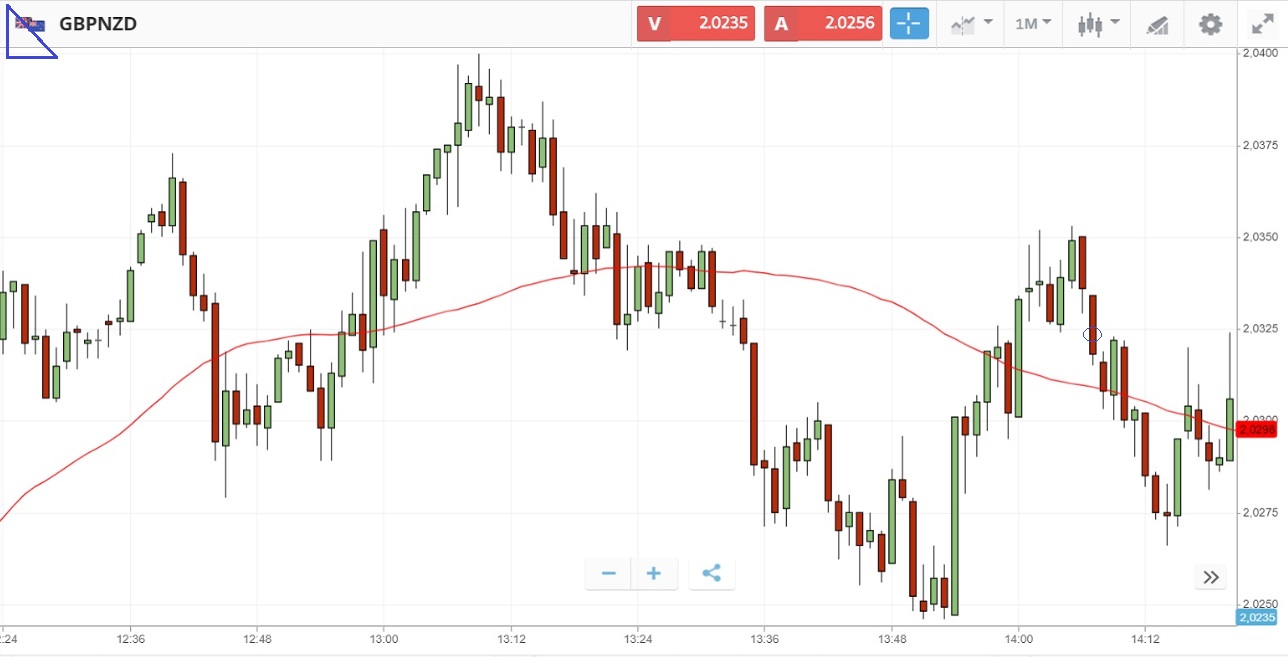The height and width of the screenshot is (657, 1288).
Task: Zoom in the chart with plus button
Action: pyautogui.click(x=654, y=573)
